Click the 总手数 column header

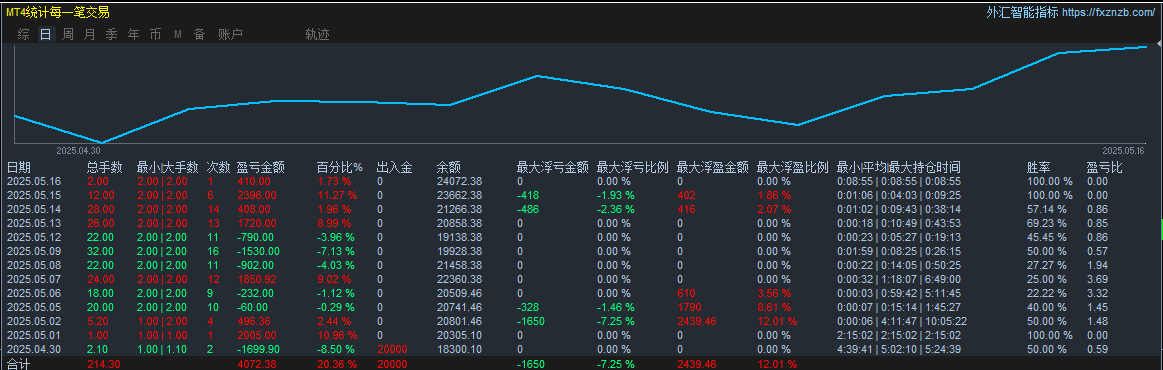point(105,168)
